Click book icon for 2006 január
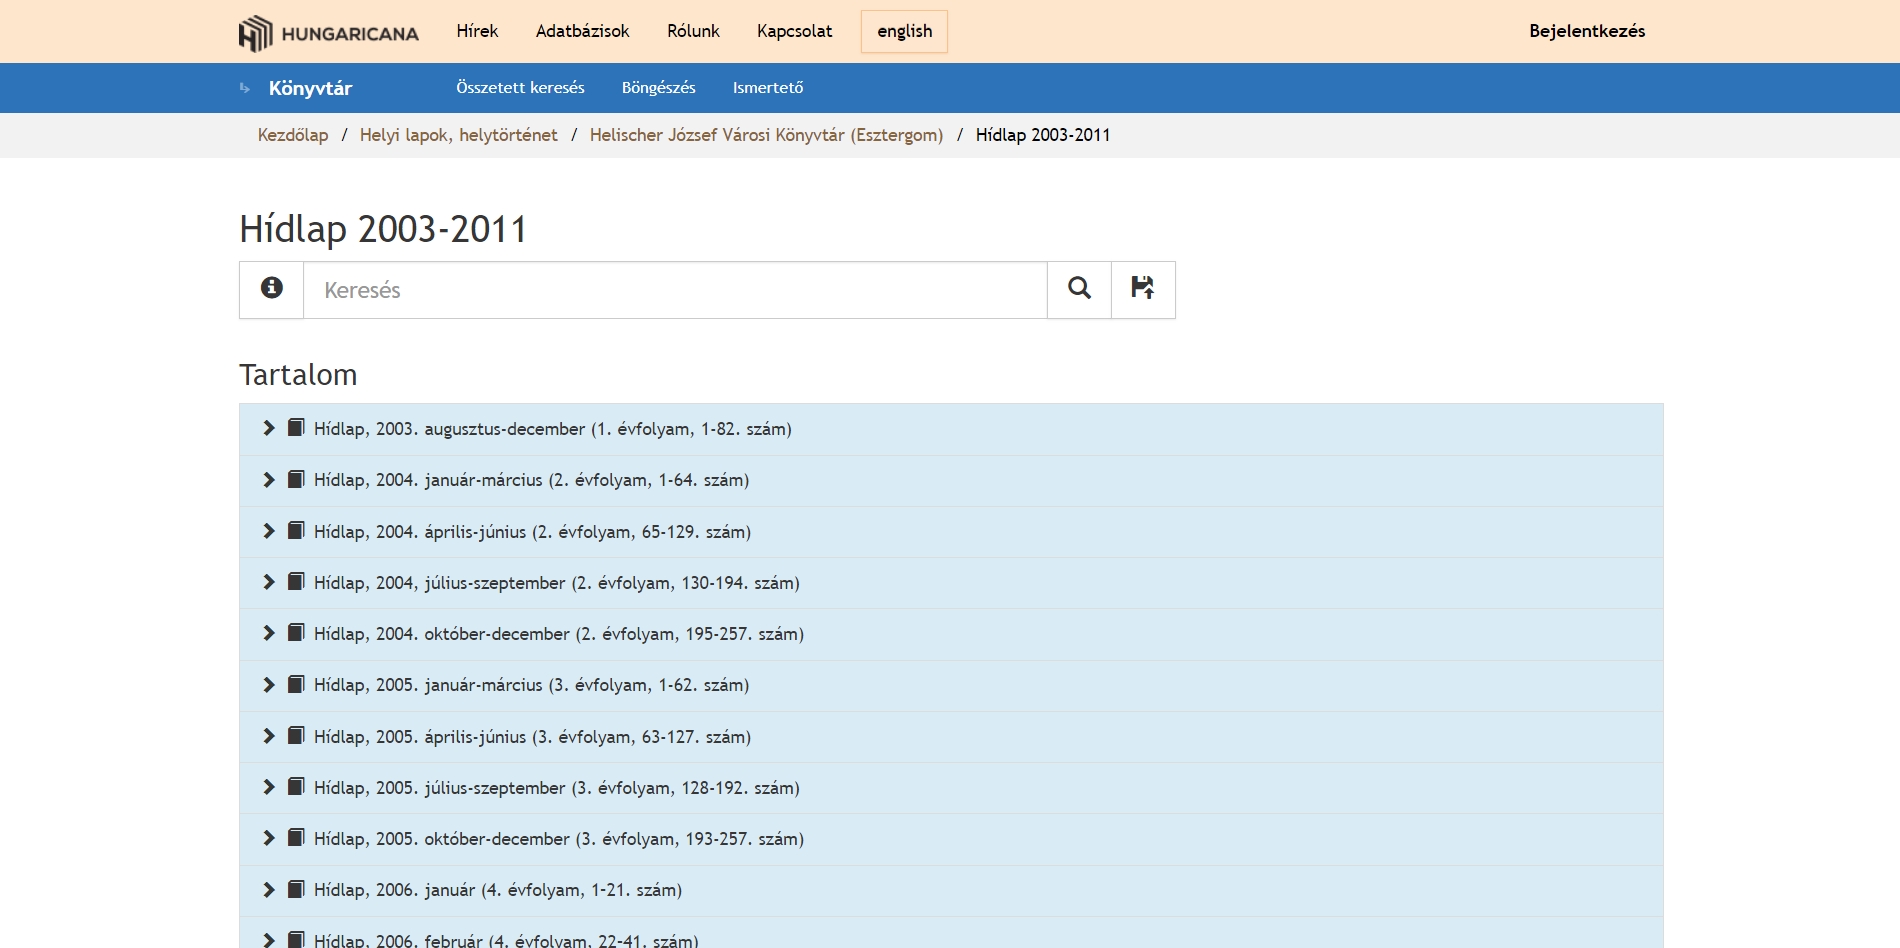This screenshot has width=1900, height=948. pos(296,889)
